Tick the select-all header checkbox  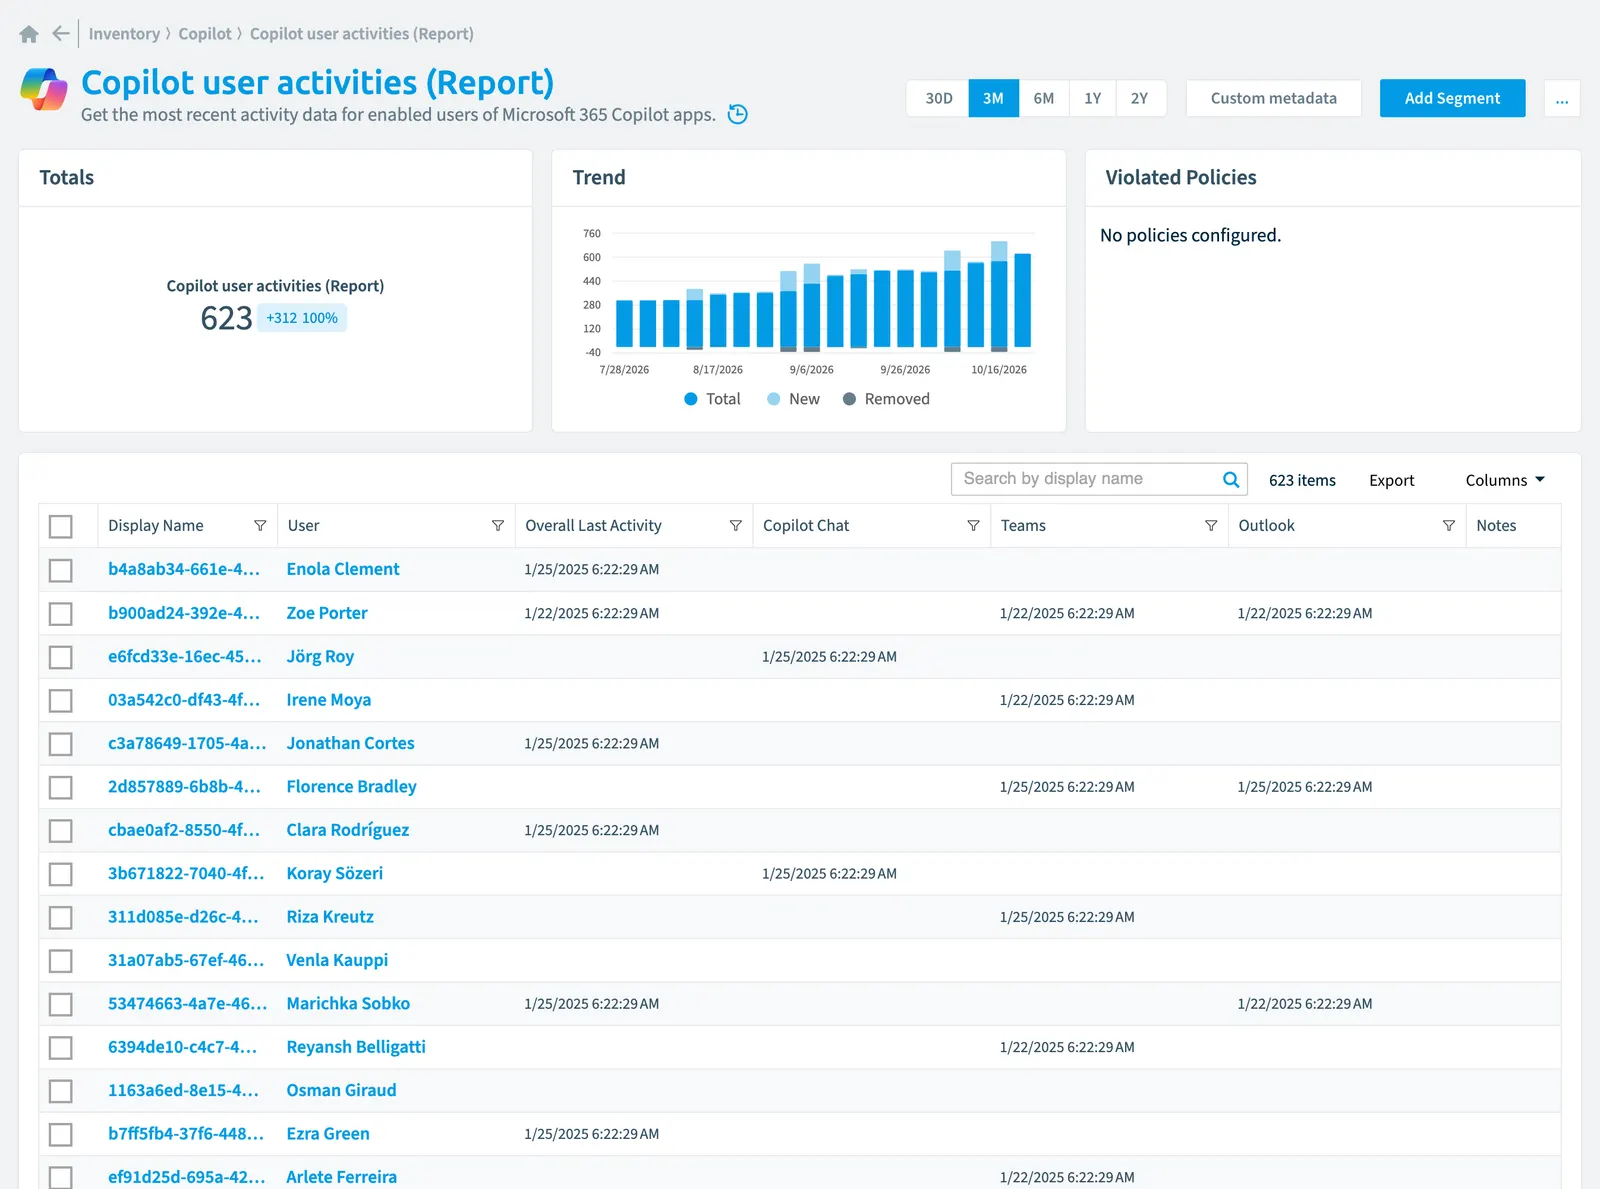(61, 527)
